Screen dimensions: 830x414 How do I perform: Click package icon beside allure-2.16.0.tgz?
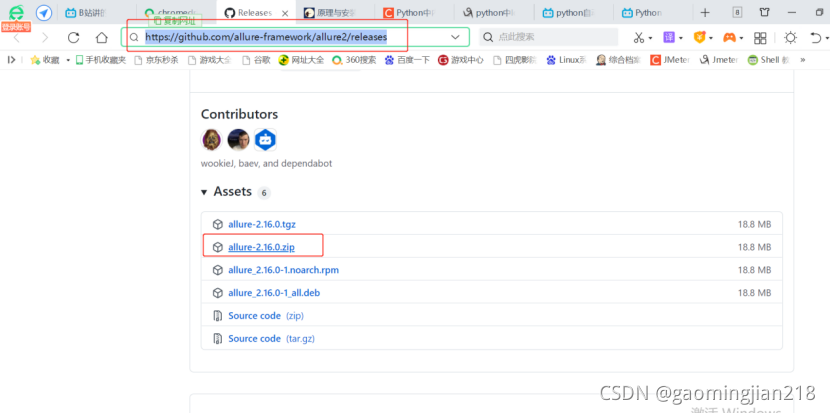[x=217, y=224]
